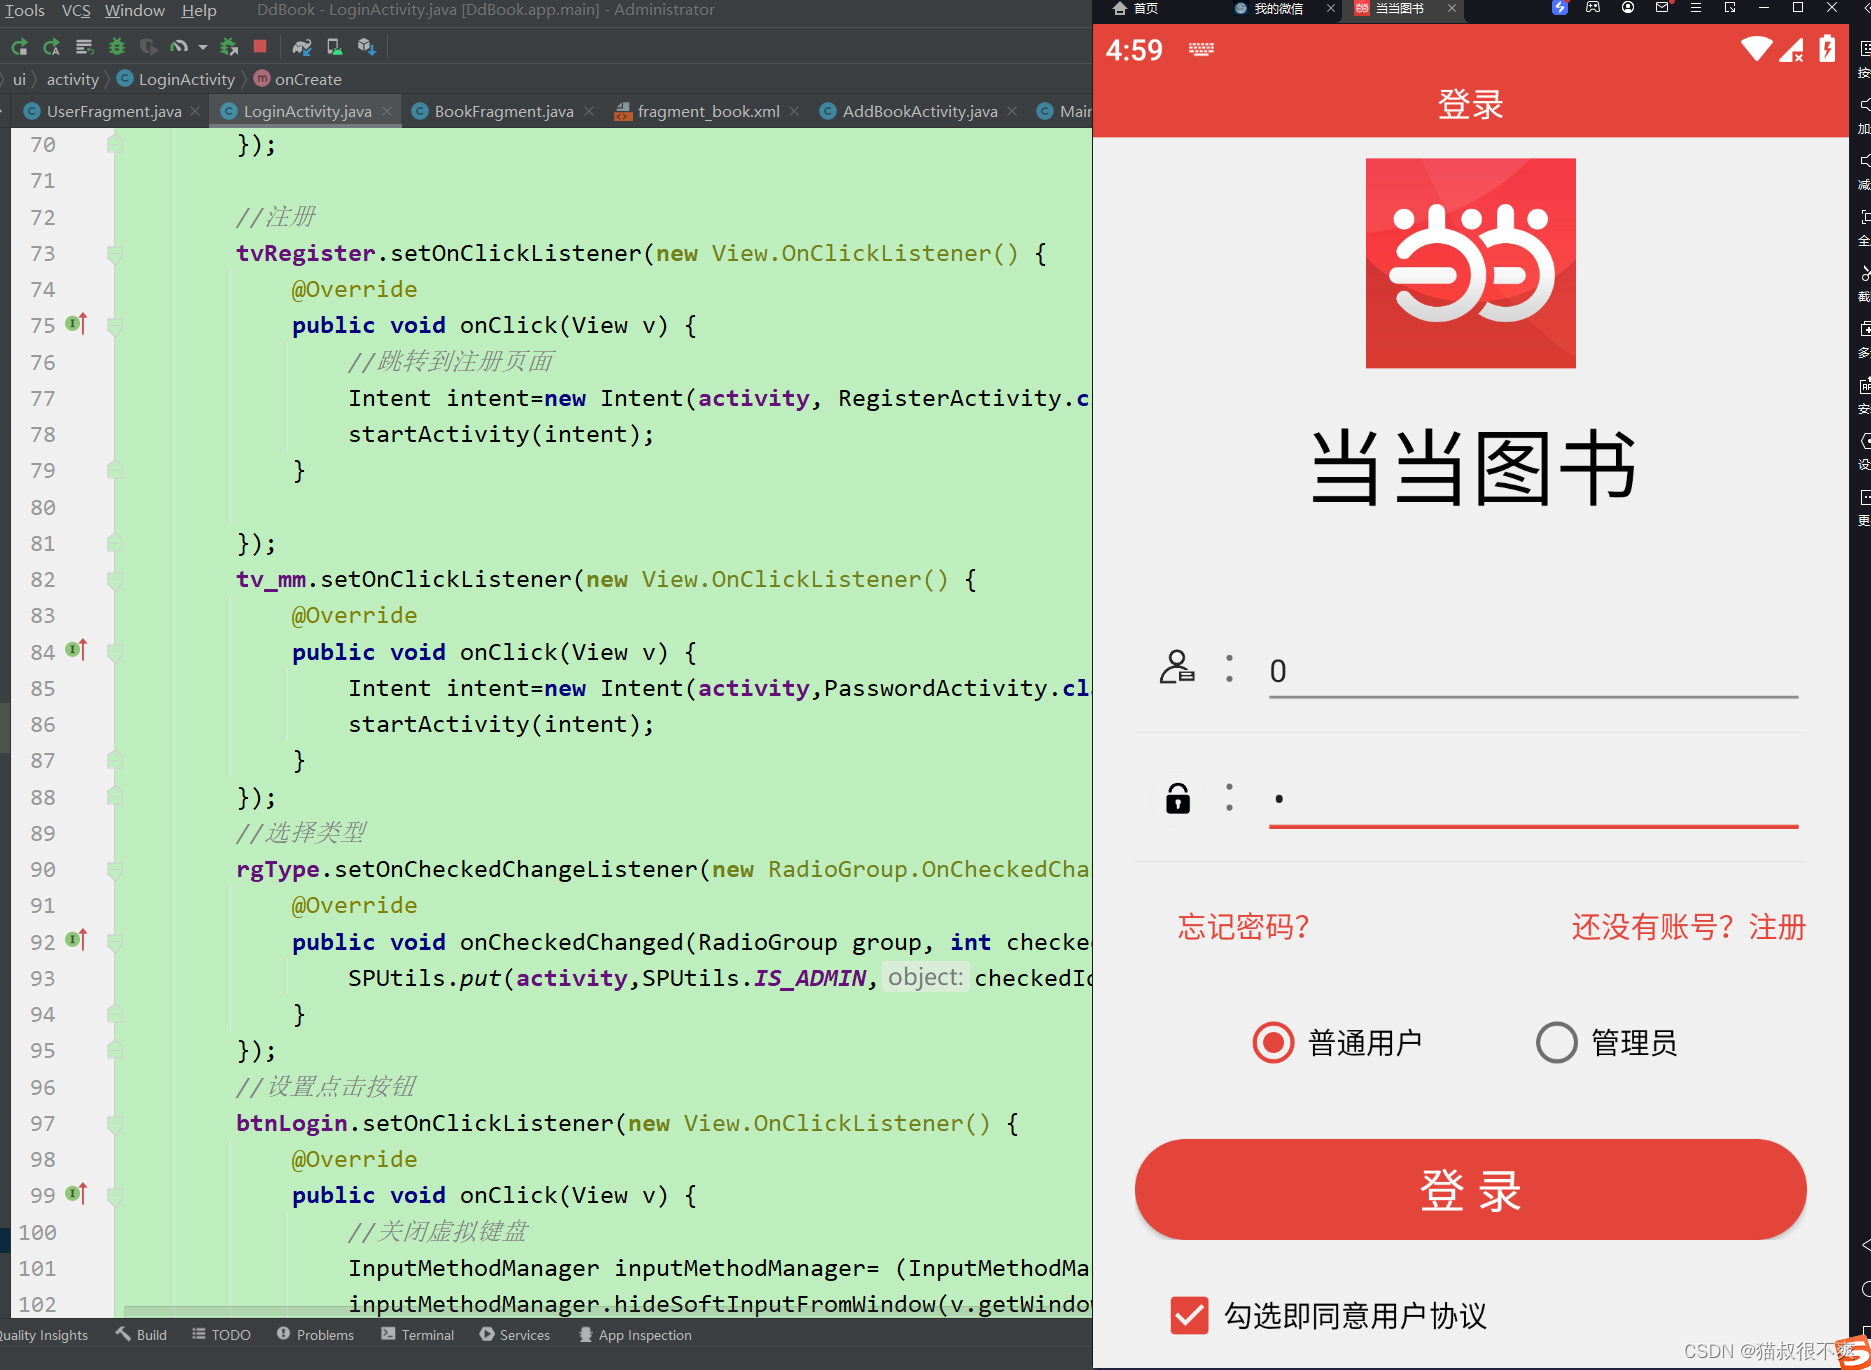Switch to emulator 我的微信 tab
Screen dimensions: 1871x1370
(1269, 9)
